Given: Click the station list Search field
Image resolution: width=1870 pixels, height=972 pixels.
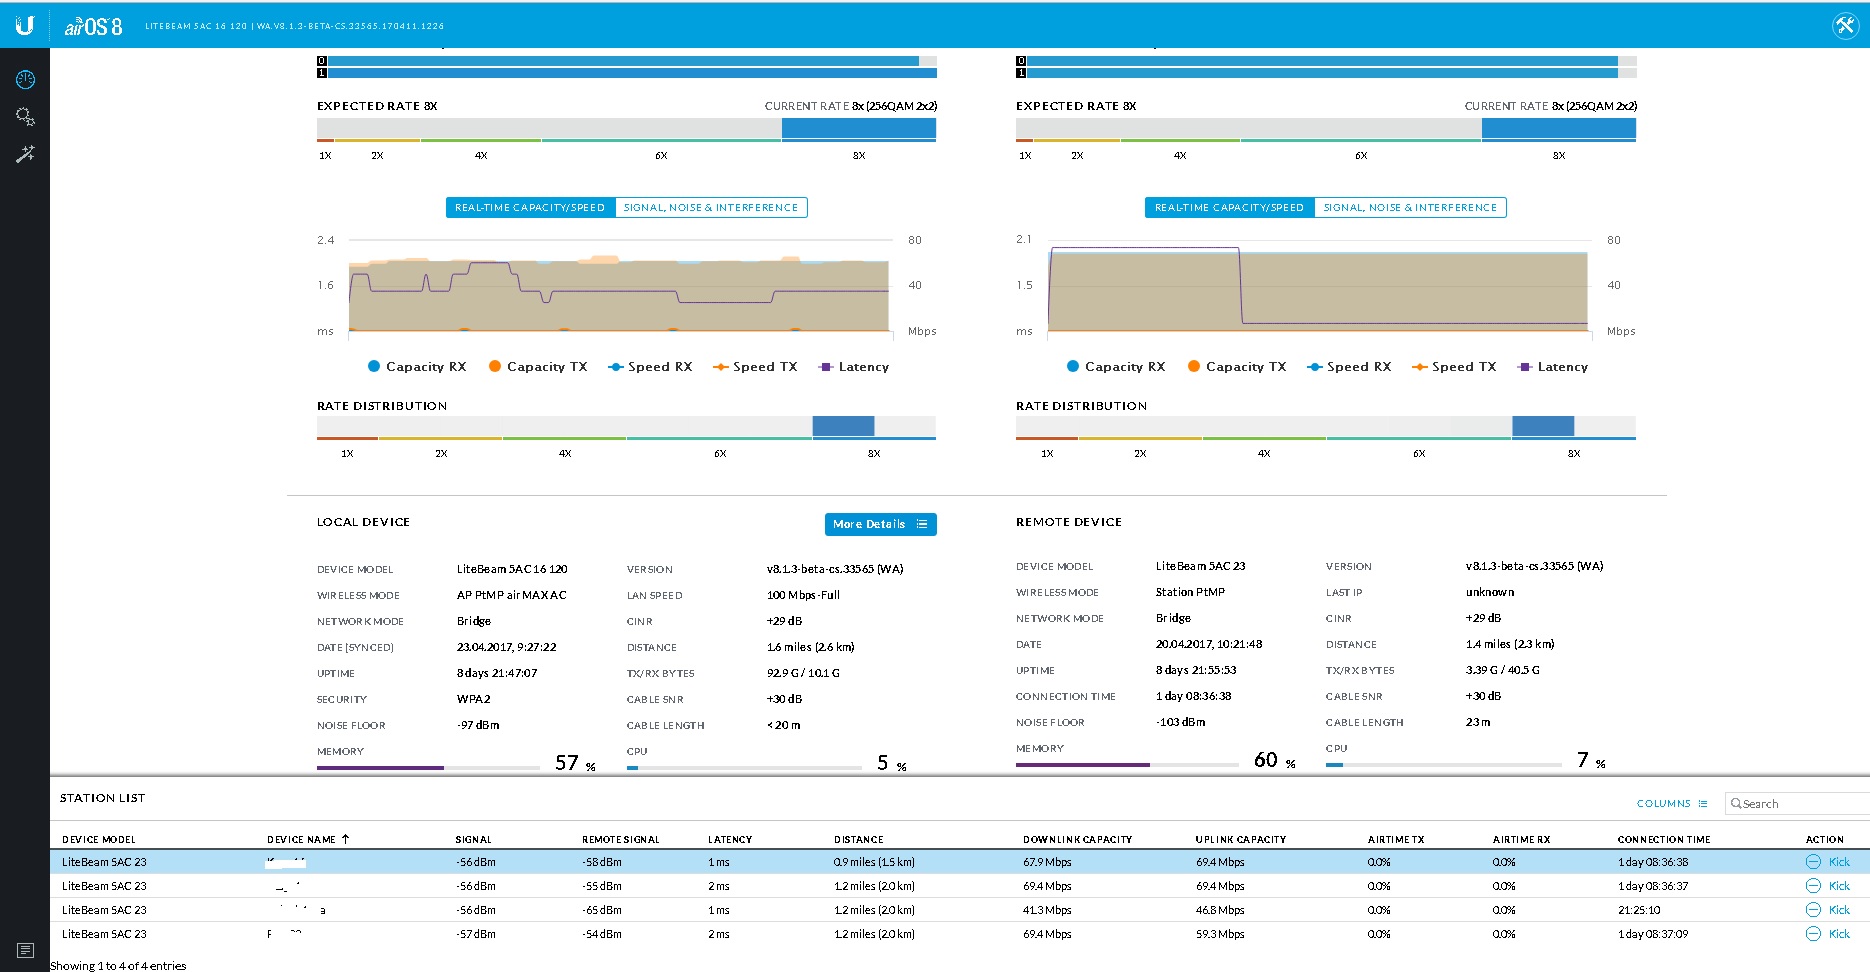Looking at the screenshot, I should tap(1799, 803).
